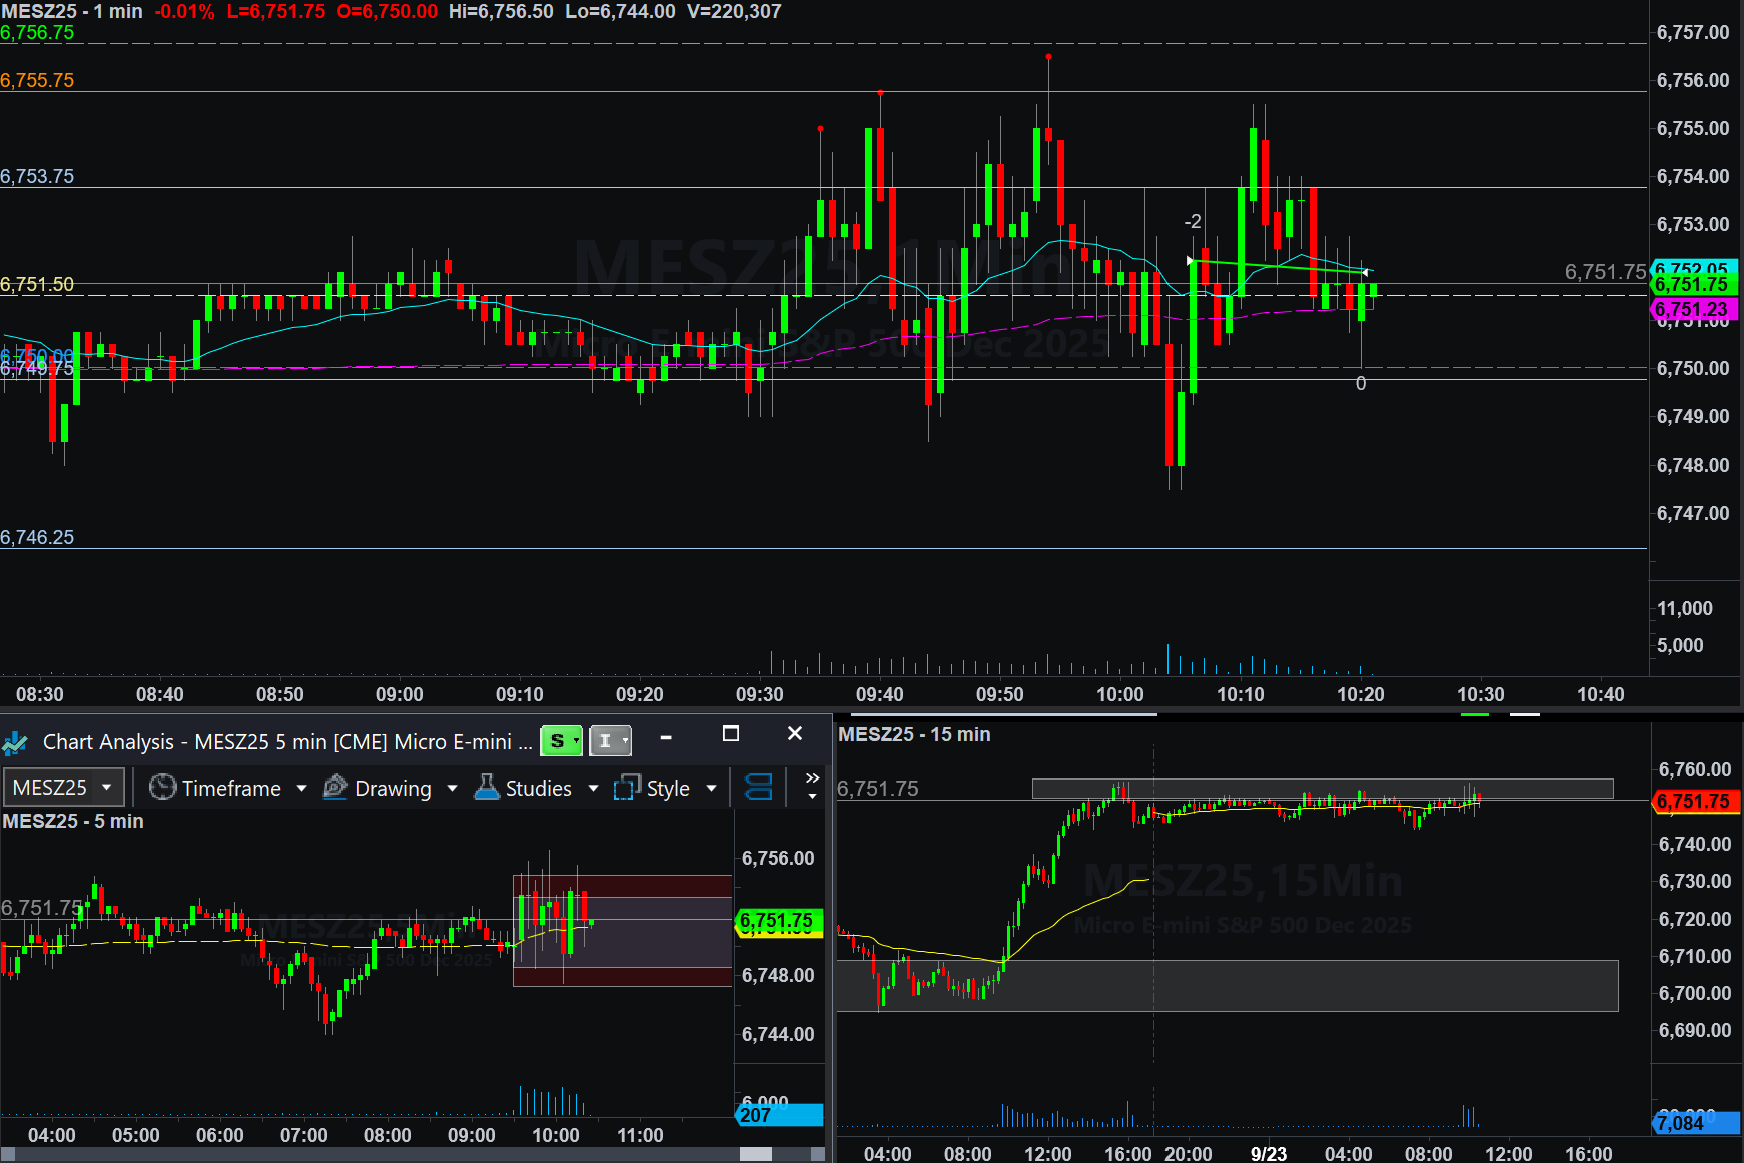Open the Drawing menu label
This screenshot has width=1744, height=1163.
tap(393, 788)
